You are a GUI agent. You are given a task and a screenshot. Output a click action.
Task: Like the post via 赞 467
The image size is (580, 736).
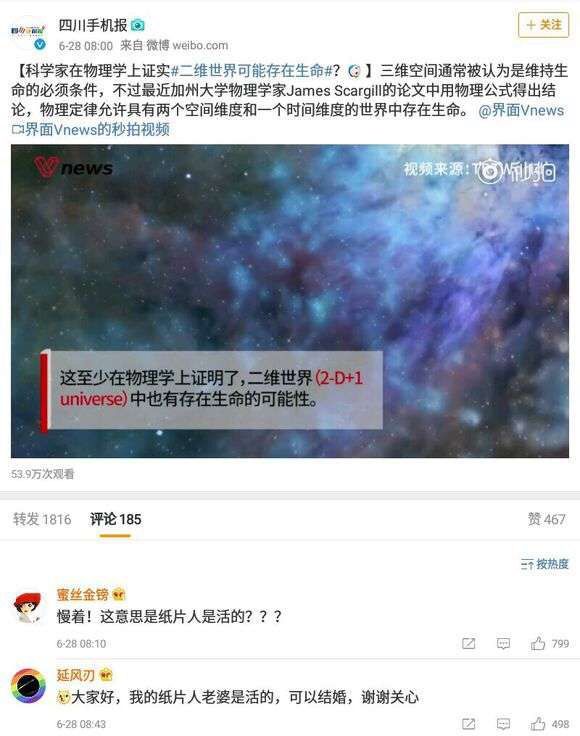pyautogui.click(x=547, y=519)
